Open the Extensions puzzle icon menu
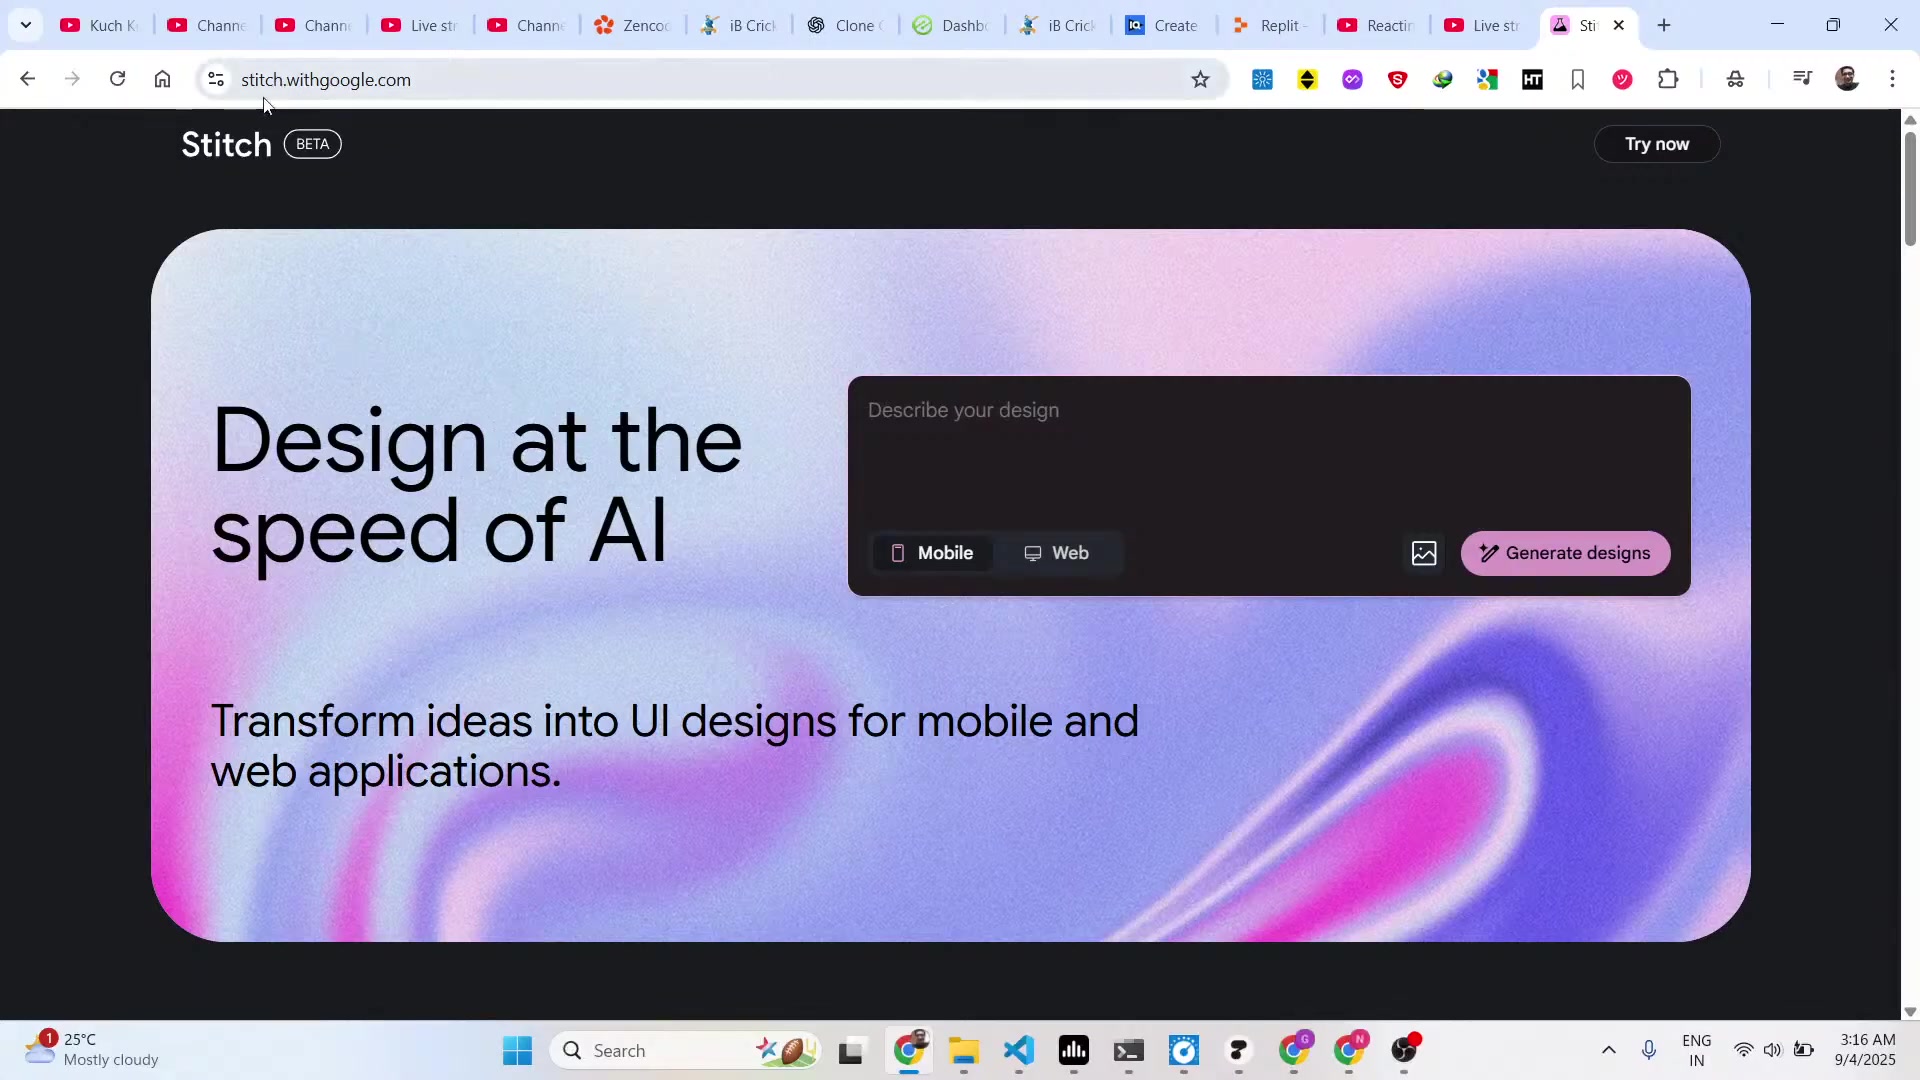 (x=1667, y=79)
